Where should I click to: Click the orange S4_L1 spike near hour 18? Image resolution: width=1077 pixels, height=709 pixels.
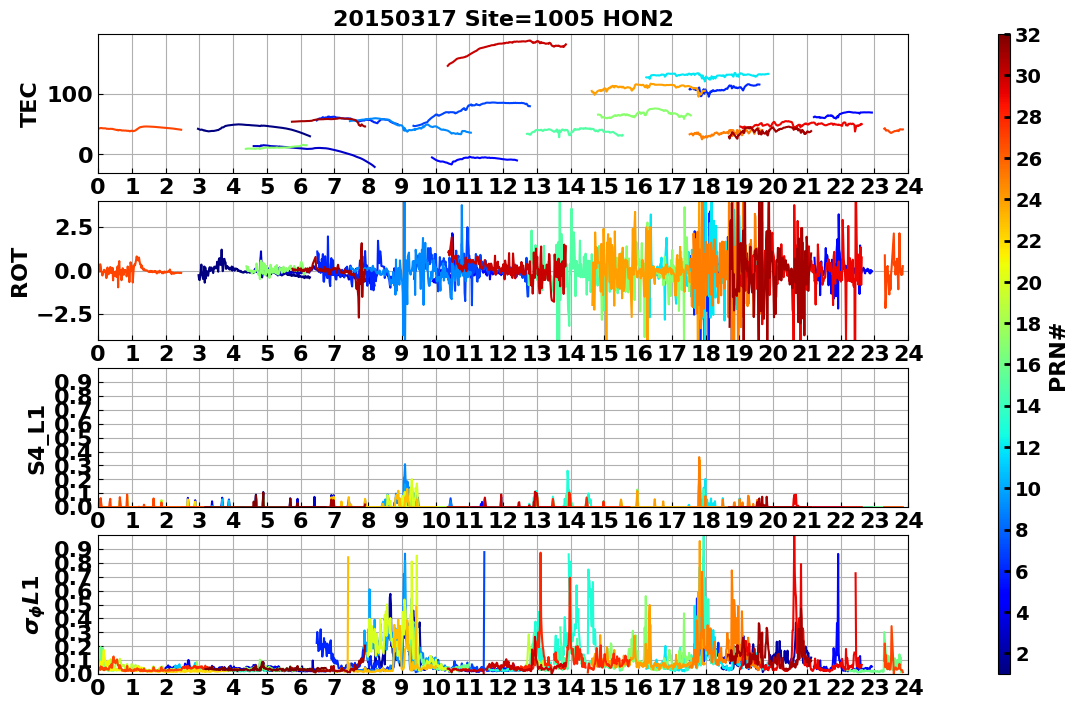coord(699,481)
